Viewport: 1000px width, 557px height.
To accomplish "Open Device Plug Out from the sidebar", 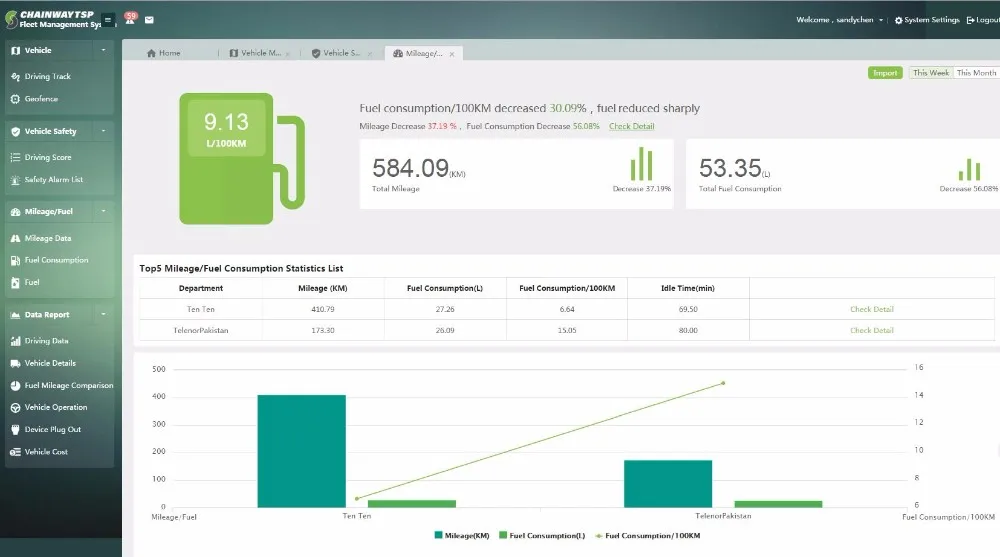I will [52, 429].
